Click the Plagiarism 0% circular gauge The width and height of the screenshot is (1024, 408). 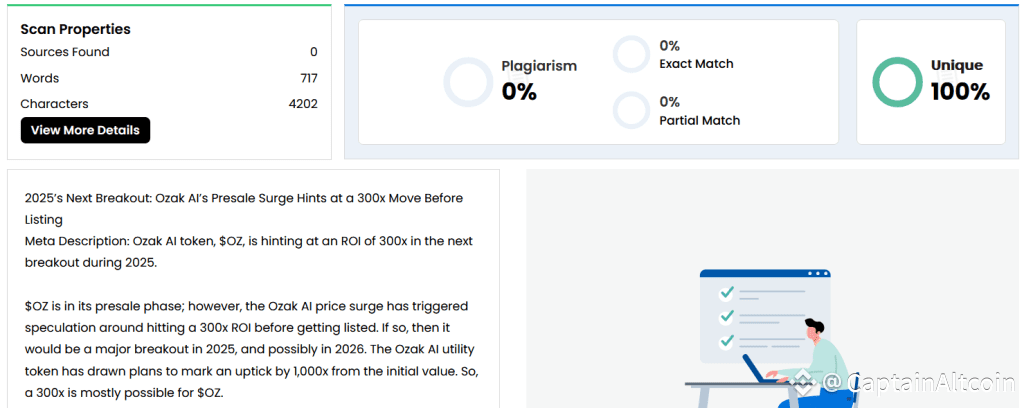(x=468, y=82)
